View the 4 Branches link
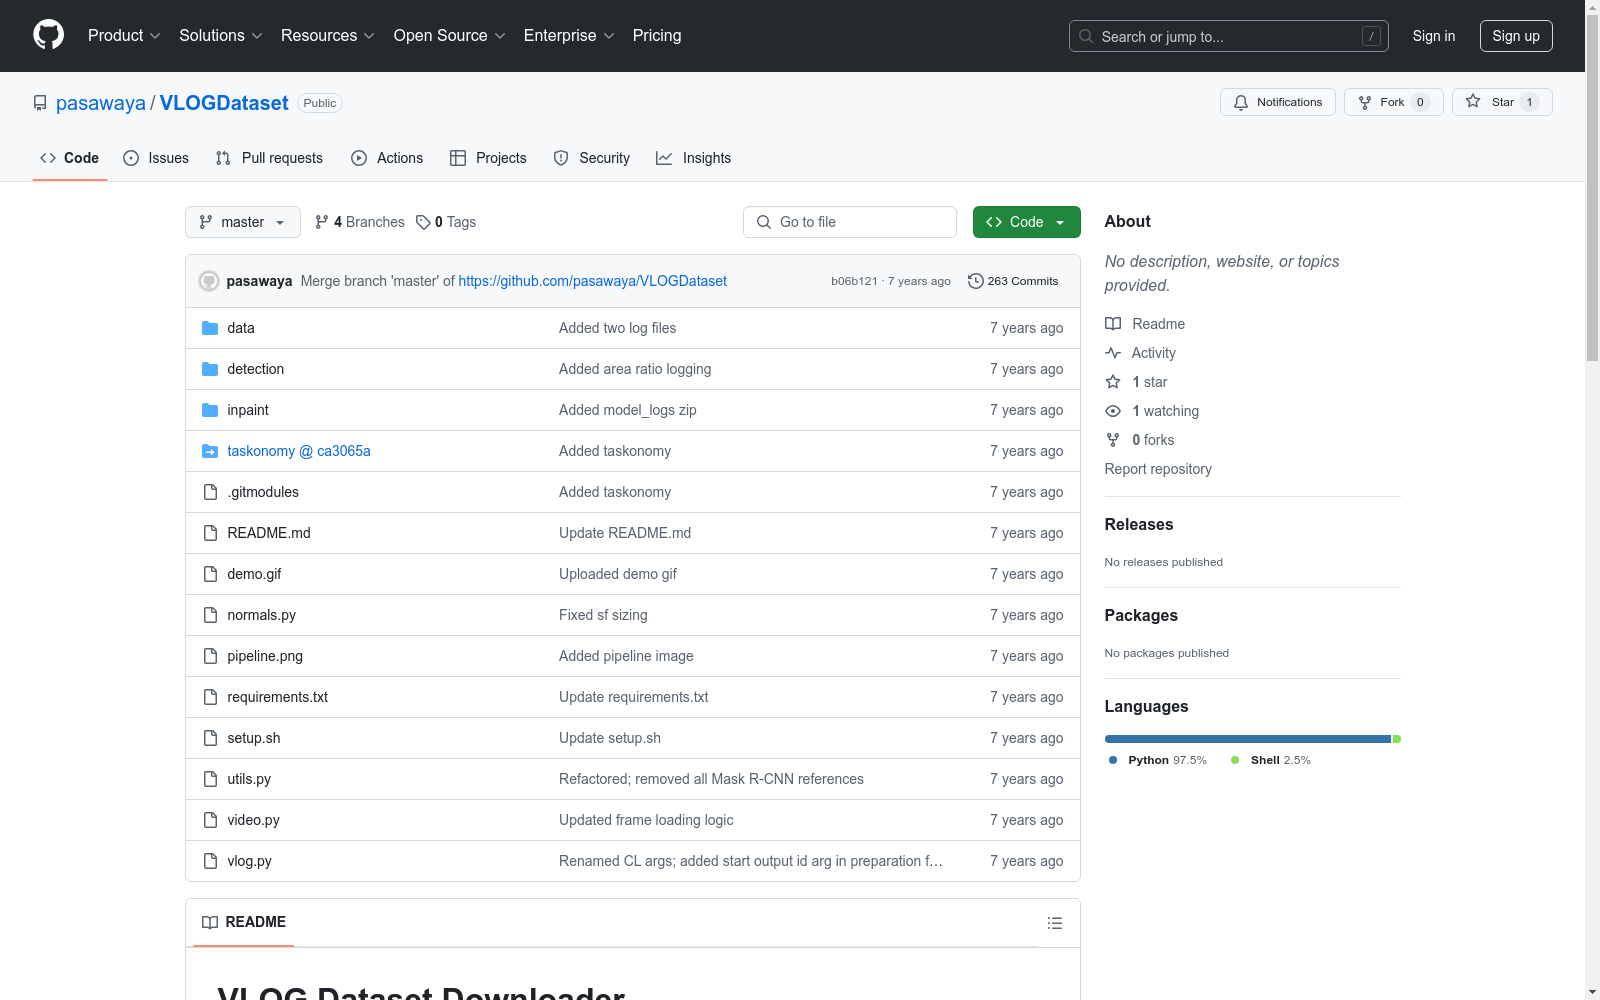 pyautogui.click(x=360, y=222)
